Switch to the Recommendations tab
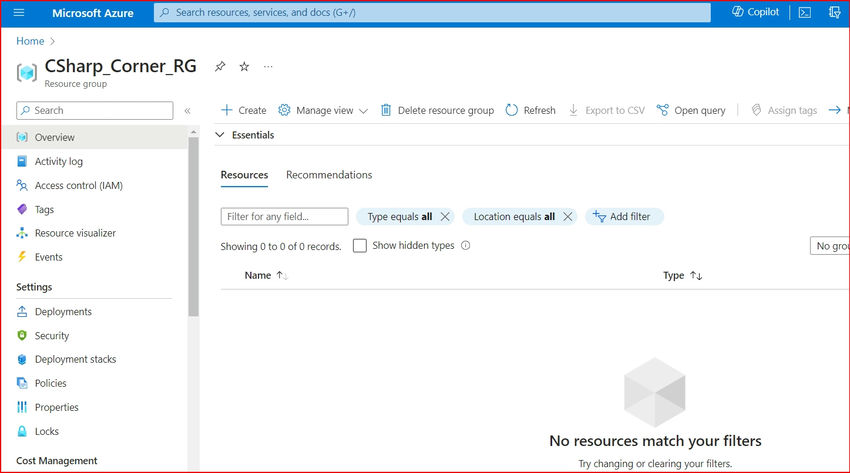Viewport: 850px width, 473px height. (x=329, y=175)
